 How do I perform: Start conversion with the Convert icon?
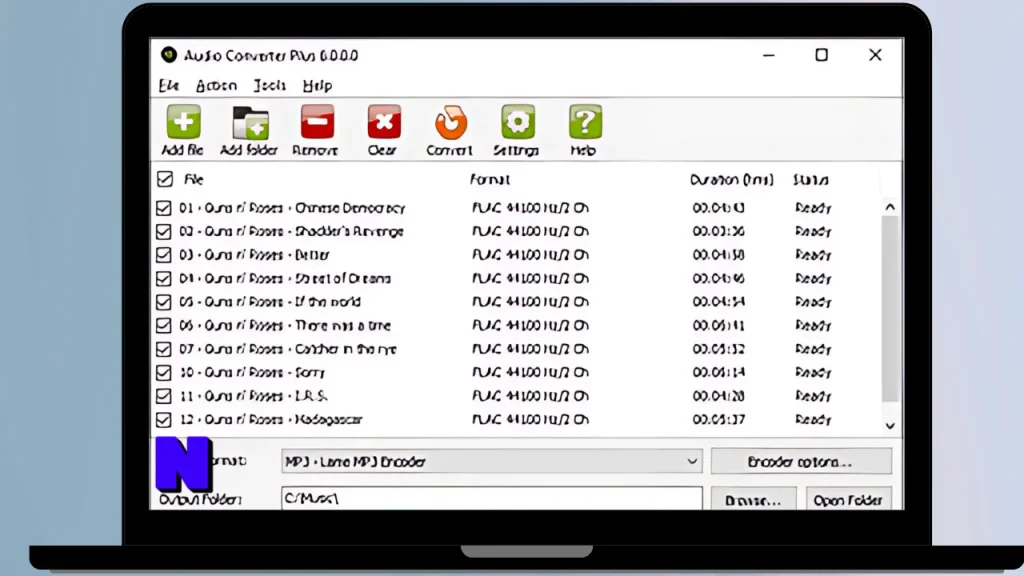tap(451, 122)
